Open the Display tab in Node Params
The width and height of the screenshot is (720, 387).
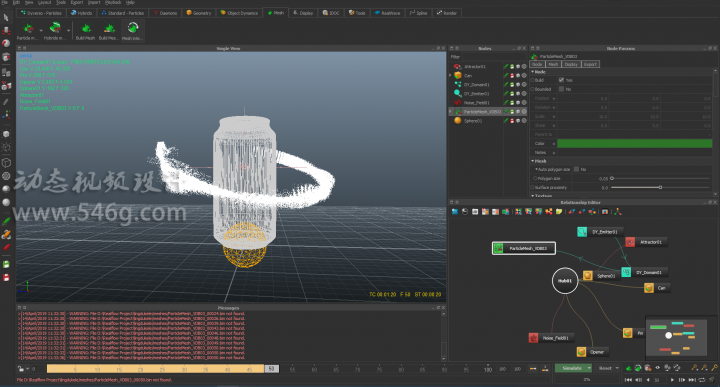(x=571, y=64)
